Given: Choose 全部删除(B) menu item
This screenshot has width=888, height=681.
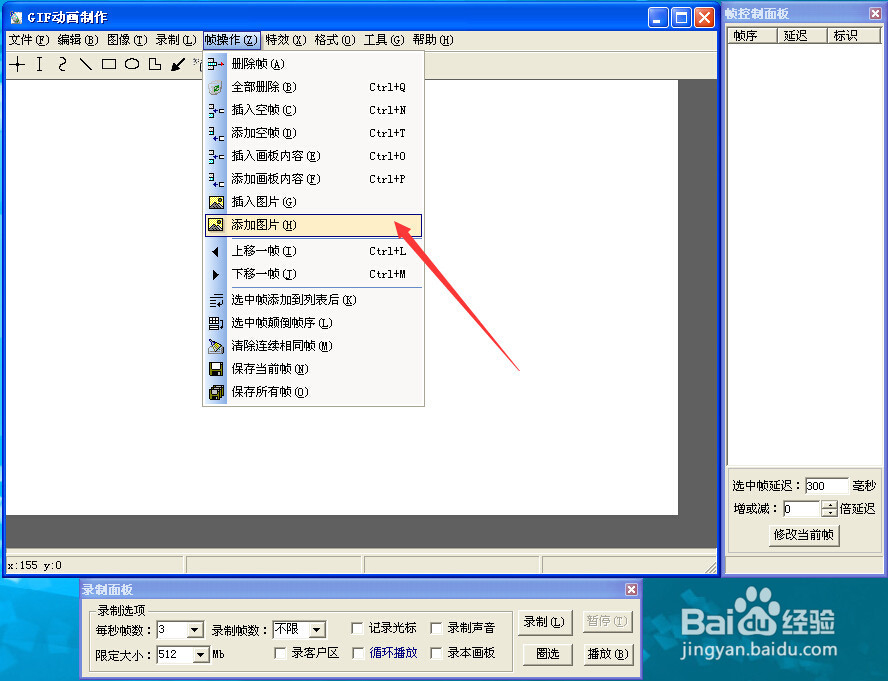Looking at the screenshot, I should (313, 87).
